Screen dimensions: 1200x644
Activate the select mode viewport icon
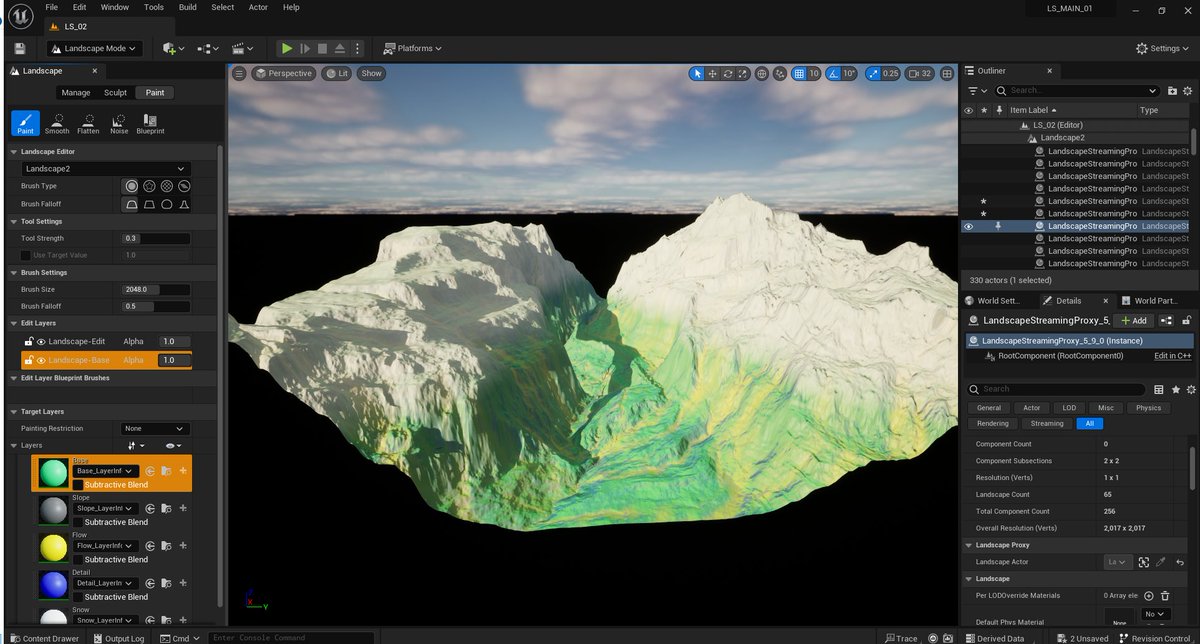(x=697, y=73)
